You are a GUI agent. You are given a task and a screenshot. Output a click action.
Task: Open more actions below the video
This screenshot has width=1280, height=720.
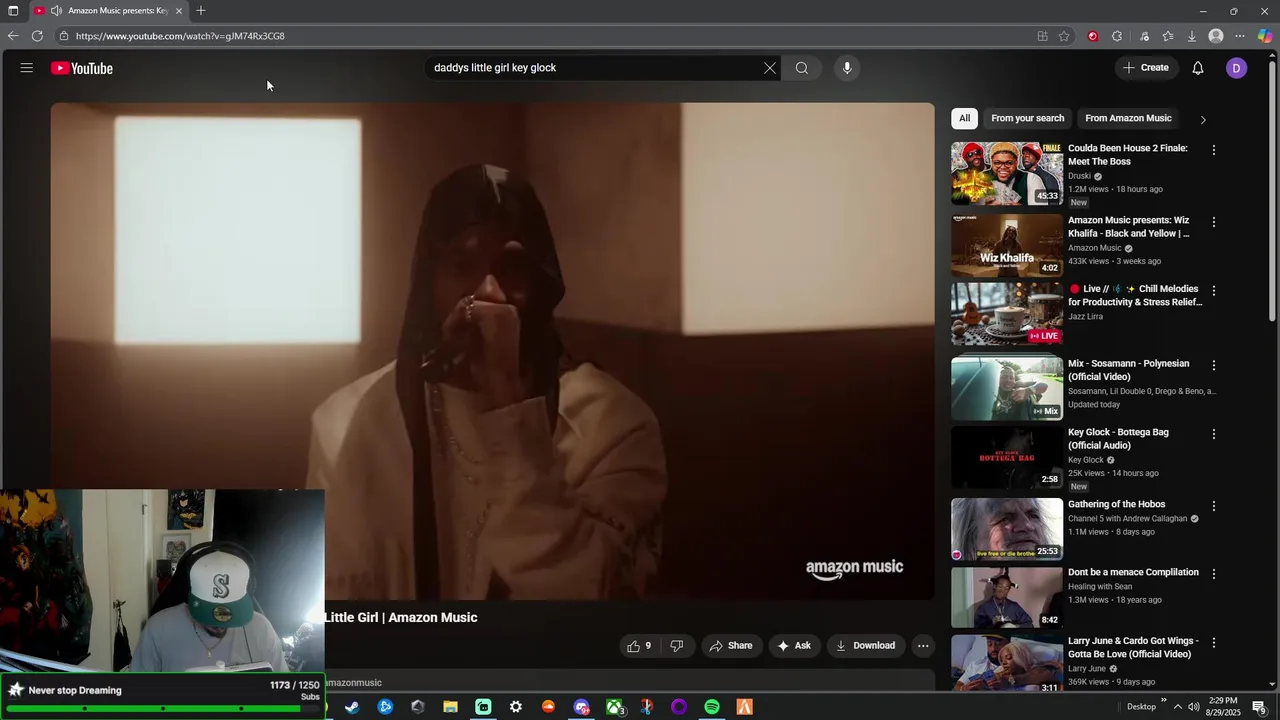pyautogui.click(x=923, y=646)
